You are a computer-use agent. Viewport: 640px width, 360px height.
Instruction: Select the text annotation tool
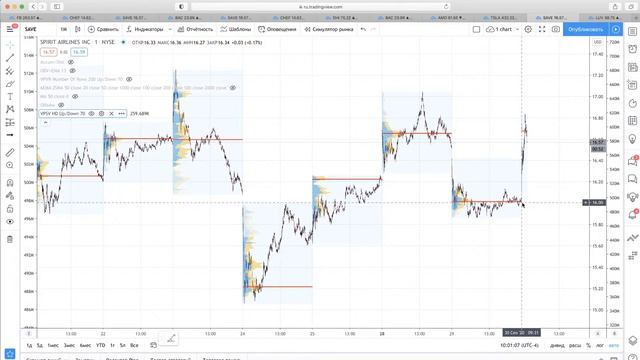tap(10, 97)
